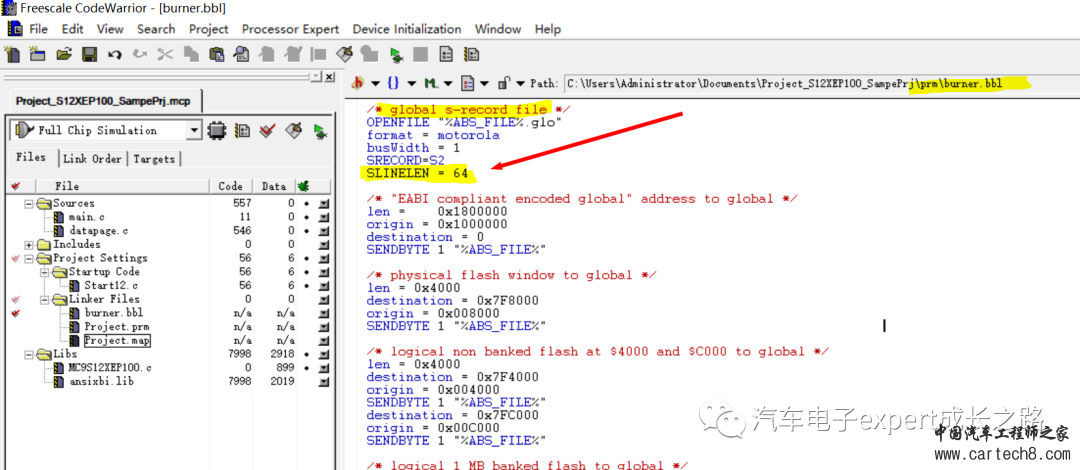Image resolution: width=1080 pixels, height=470 pixels.
Task: Click the Paste clipboard icon
Action: click(216, 54)
